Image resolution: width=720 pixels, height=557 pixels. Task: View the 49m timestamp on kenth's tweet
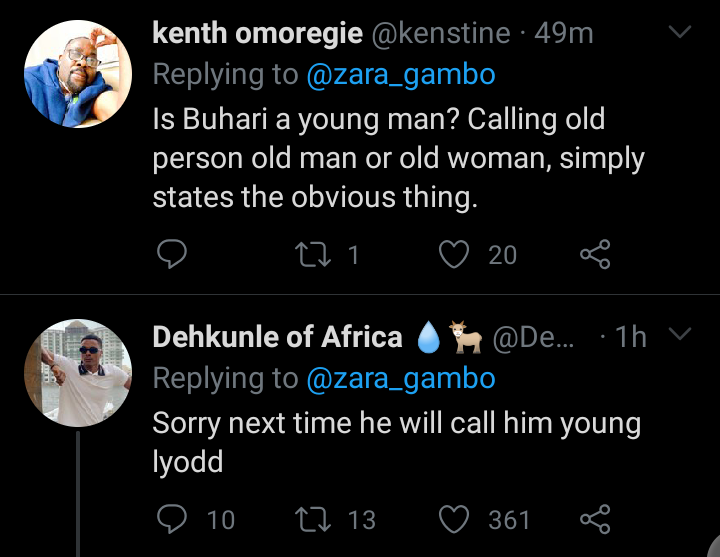pos(564,33)
